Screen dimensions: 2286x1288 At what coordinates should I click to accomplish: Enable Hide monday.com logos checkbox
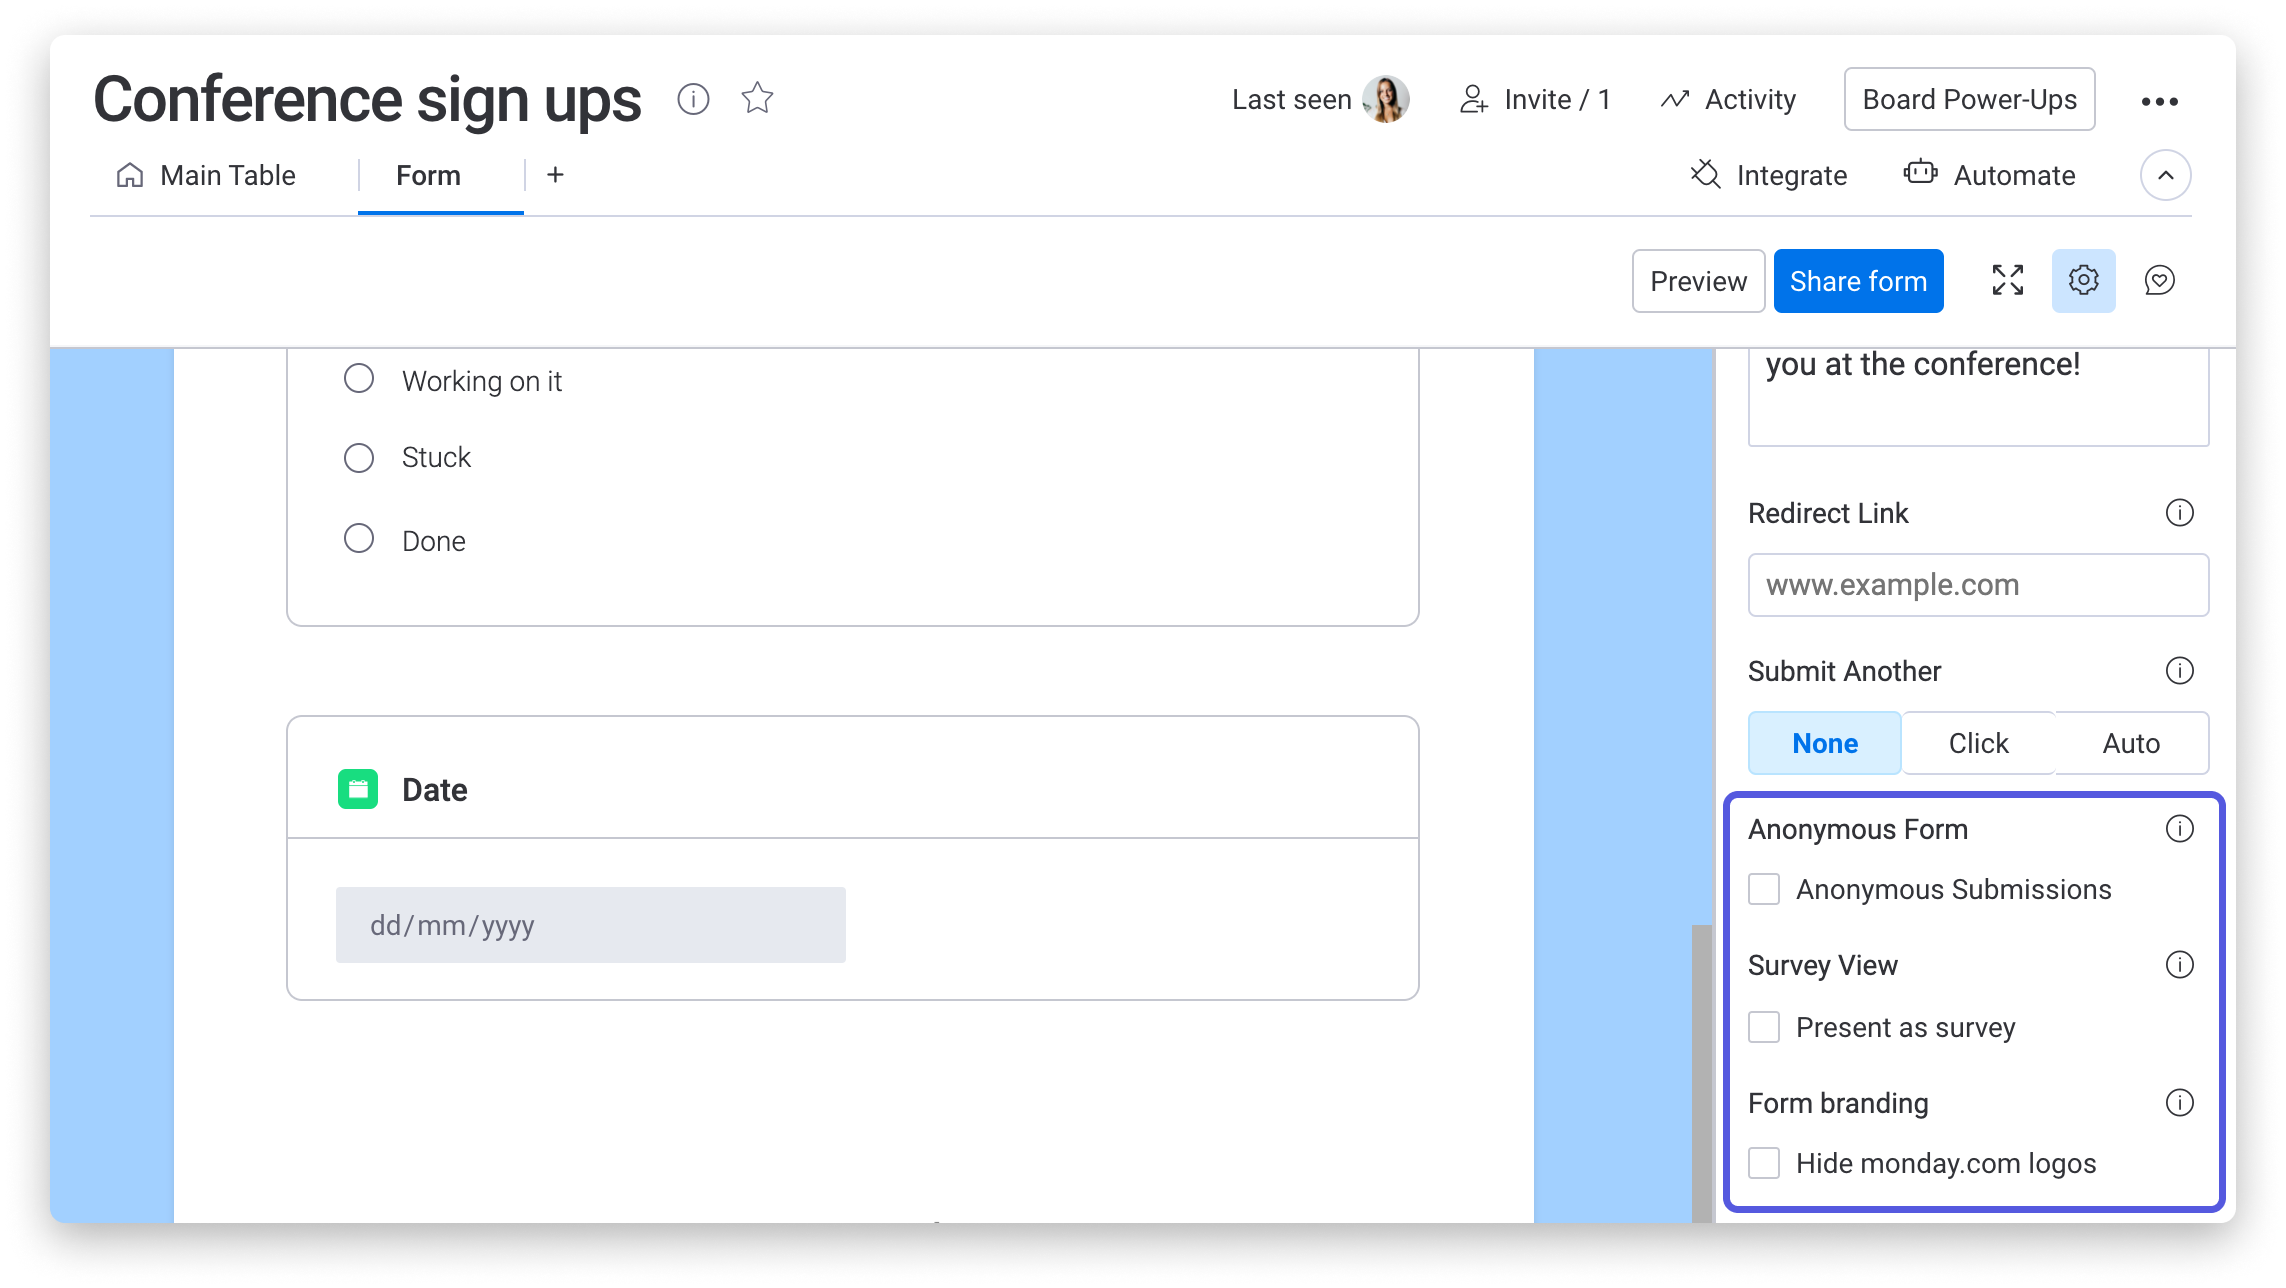[1765, 1162]
